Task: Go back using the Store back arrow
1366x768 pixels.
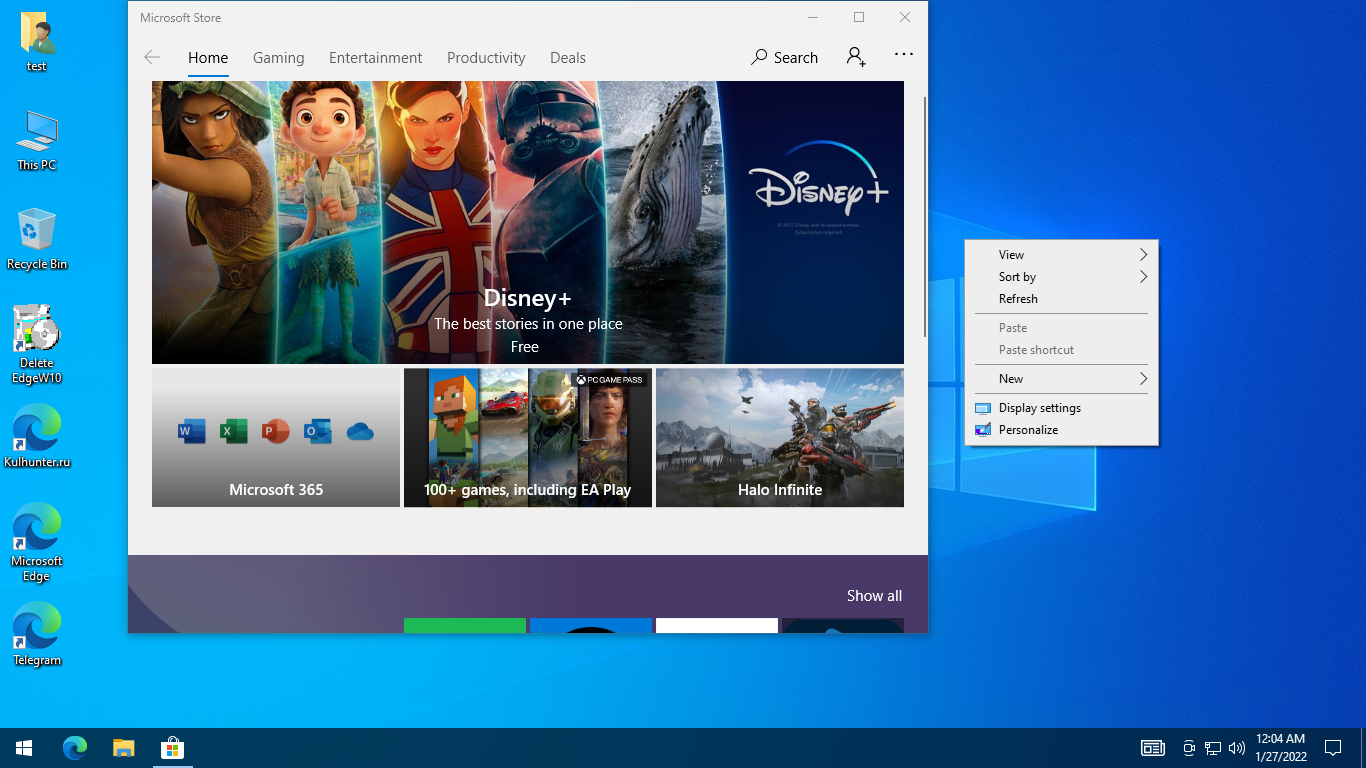Action: tap(152, 57)
